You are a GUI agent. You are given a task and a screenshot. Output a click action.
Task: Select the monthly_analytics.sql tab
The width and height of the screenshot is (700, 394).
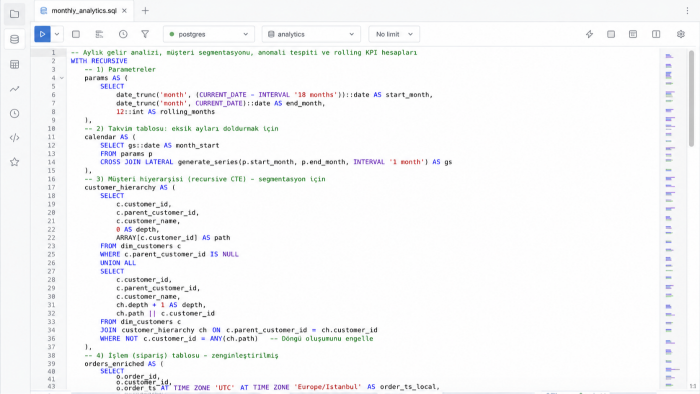83,11
